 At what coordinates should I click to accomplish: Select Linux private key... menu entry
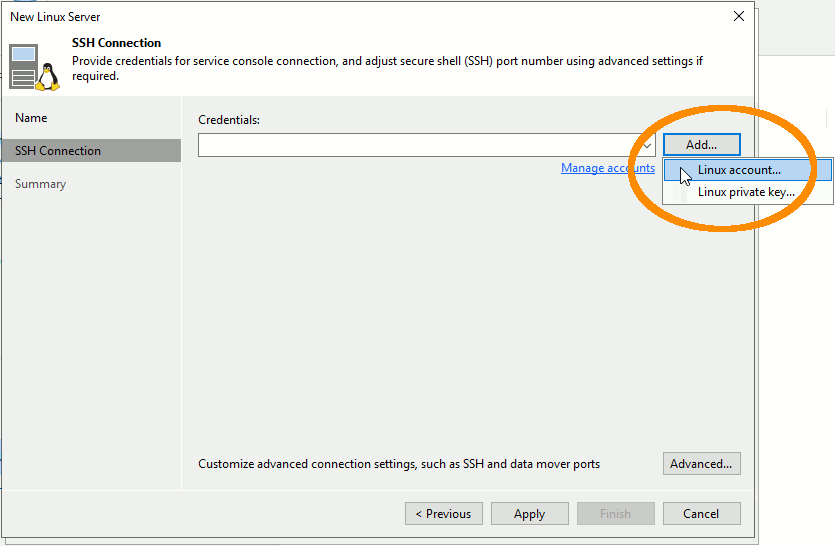[x=746, y=192]
